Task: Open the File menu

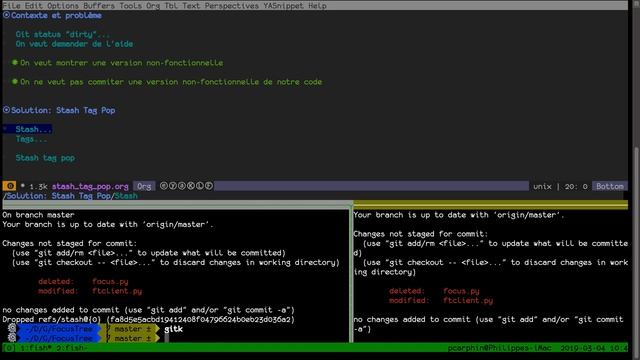Action: tap(11, 6)
